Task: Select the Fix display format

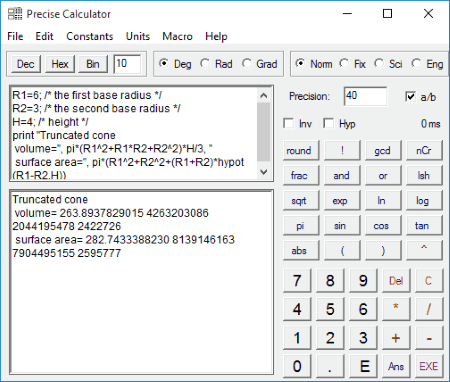Action: pos(353,64)
